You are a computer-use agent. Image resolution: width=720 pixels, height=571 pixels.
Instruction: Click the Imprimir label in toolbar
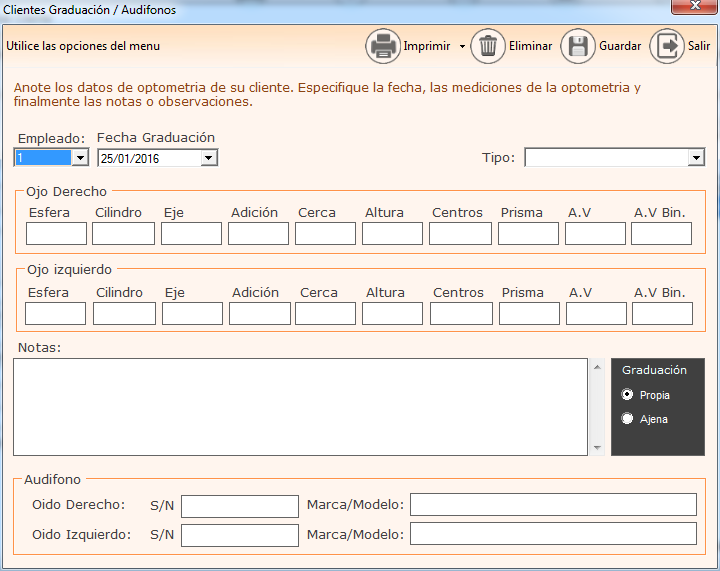coord(427,46)
